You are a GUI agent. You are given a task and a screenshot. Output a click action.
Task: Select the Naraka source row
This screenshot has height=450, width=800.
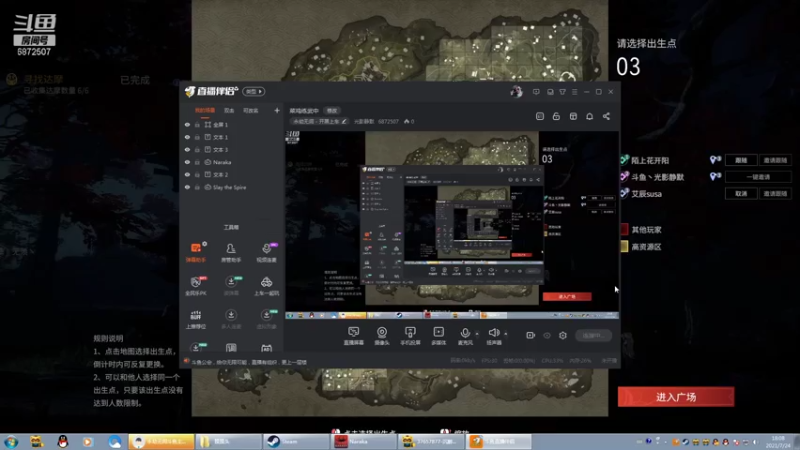click(x=232, y=162)
